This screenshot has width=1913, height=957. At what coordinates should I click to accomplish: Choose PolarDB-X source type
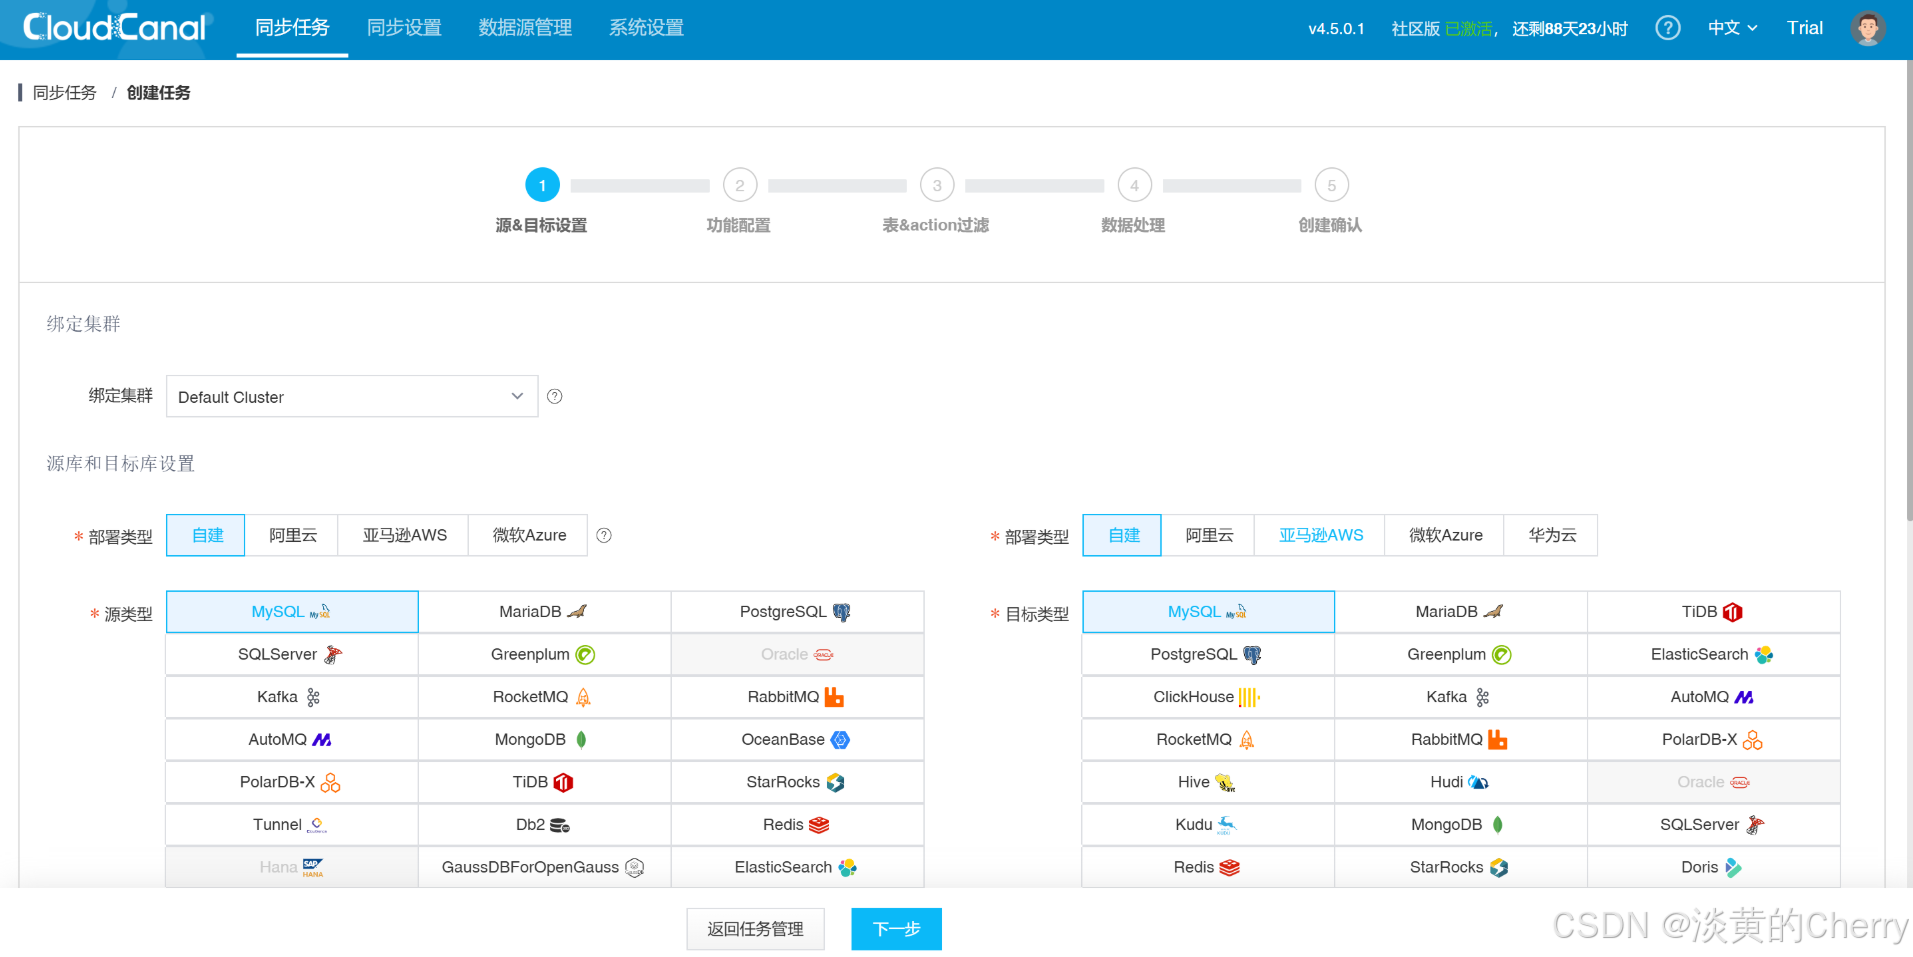(x=292, y=783)
